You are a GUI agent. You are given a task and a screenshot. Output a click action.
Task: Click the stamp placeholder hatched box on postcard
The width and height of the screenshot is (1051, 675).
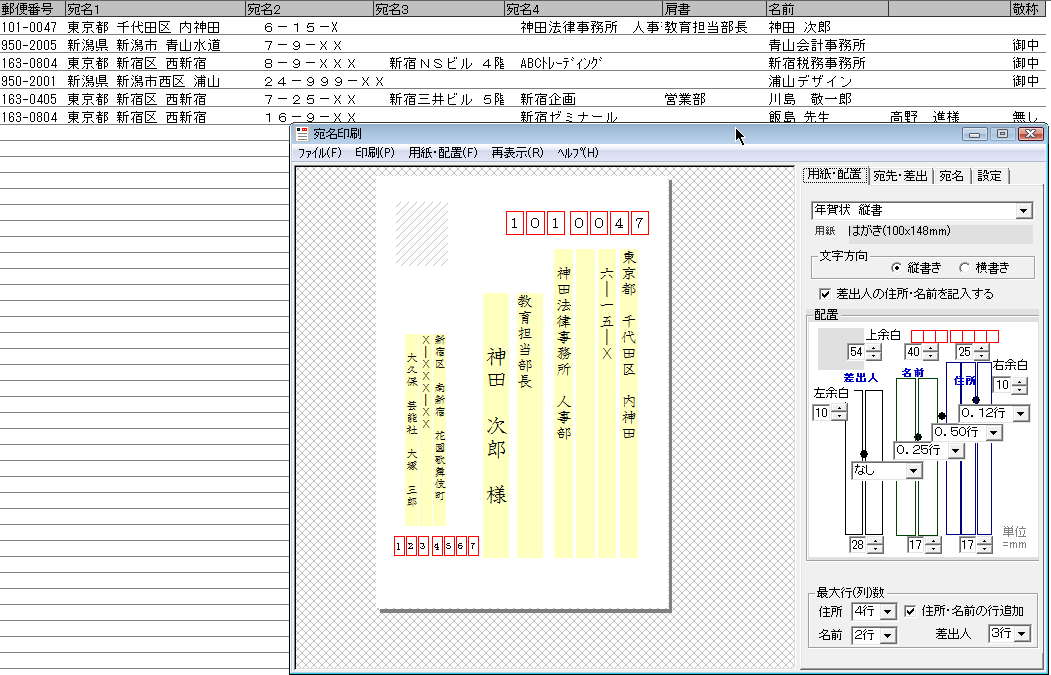[x=422, y=233]
